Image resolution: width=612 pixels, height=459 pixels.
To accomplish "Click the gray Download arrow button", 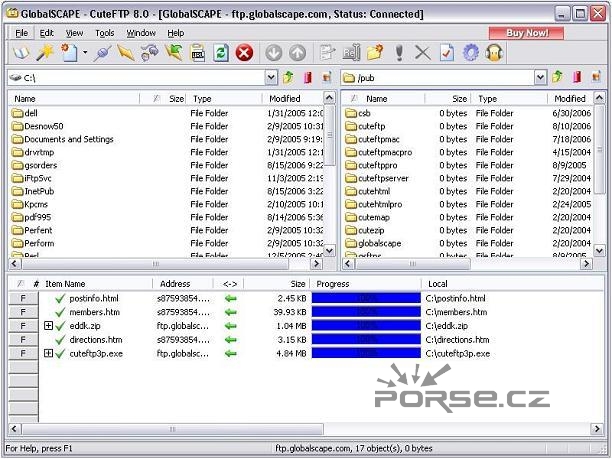I will pos(274,53).
